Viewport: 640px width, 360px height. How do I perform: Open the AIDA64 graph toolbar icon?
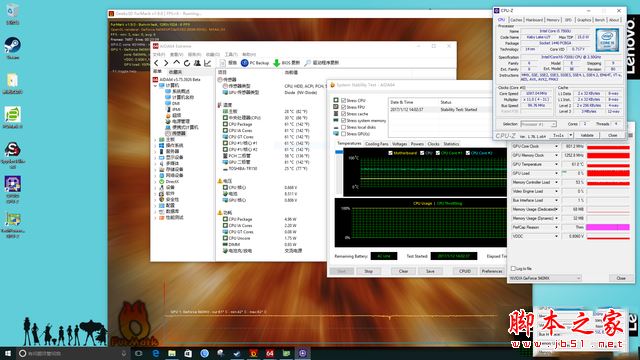tap(207, 63)
